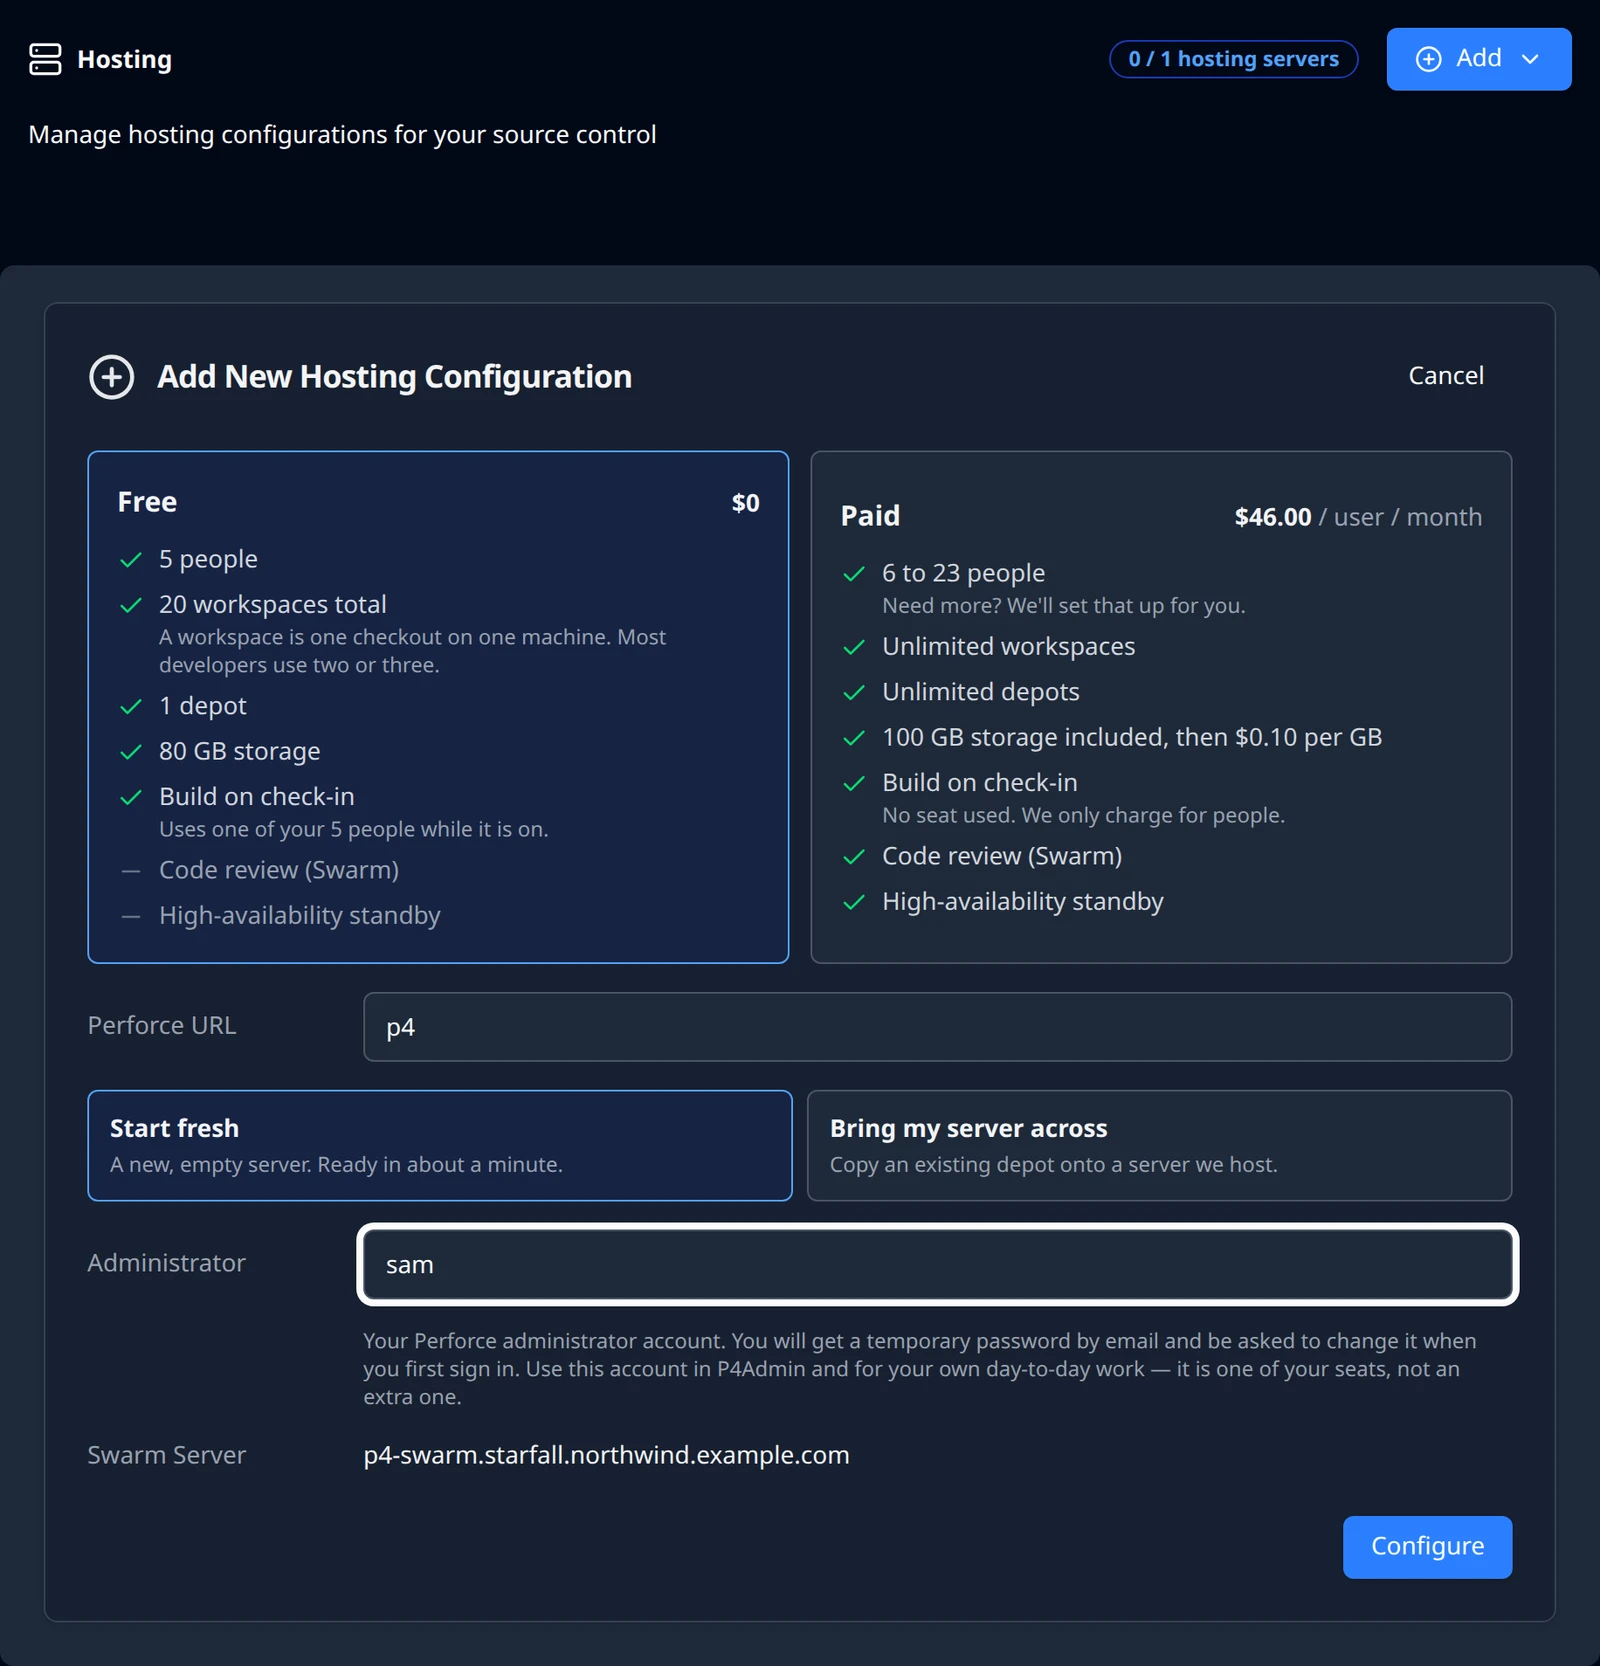The width and height of the screenshot is (1600, 1666).
Task: Cancel the new hosting configuration
Action: pos(1446,376)
